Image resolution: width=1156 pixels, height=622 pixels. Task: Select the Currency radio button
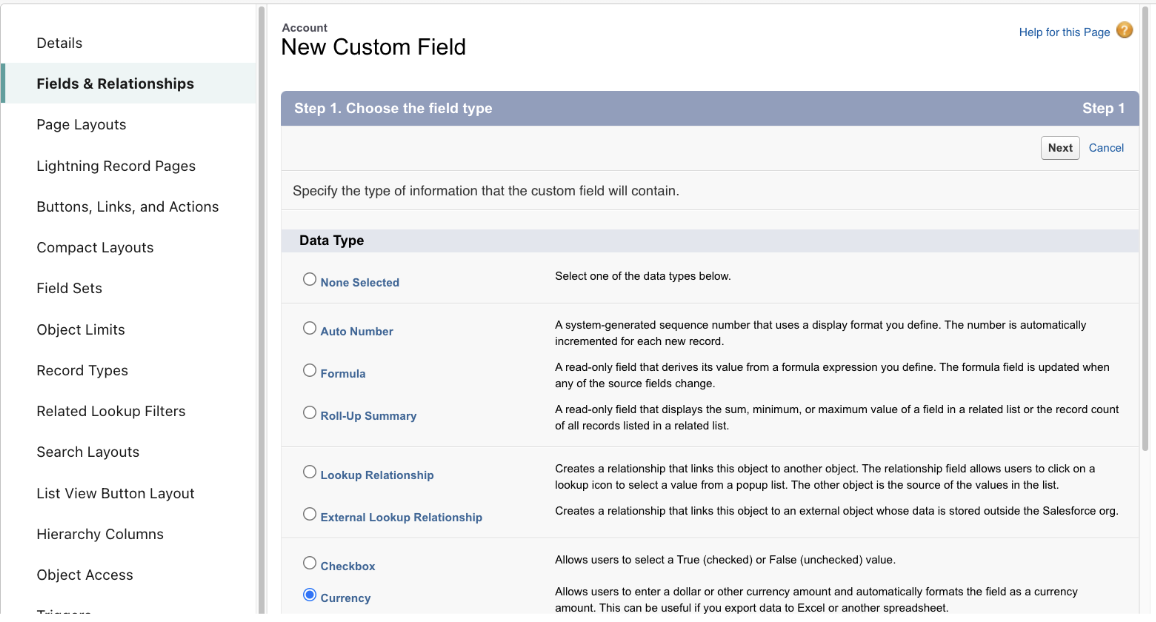click(310, 595)
